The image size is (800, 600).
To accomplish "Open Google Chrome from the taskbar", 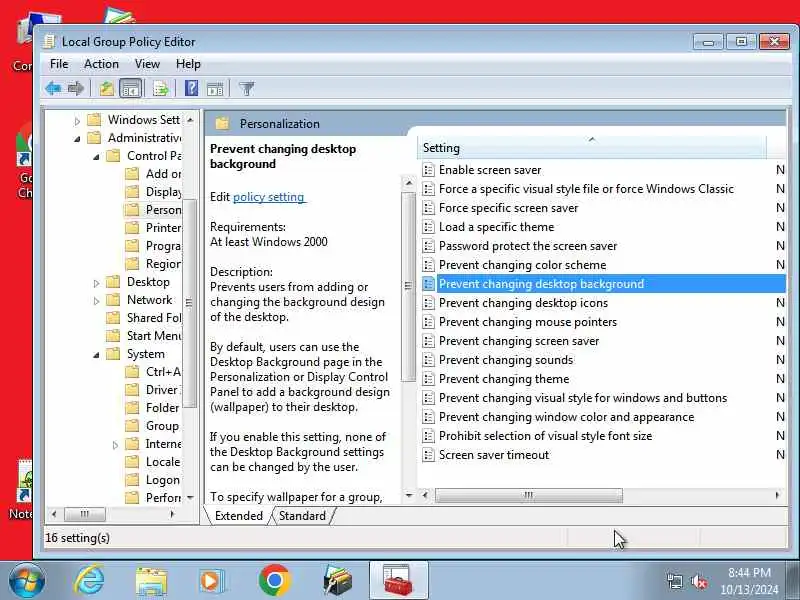I will [274, 581].
